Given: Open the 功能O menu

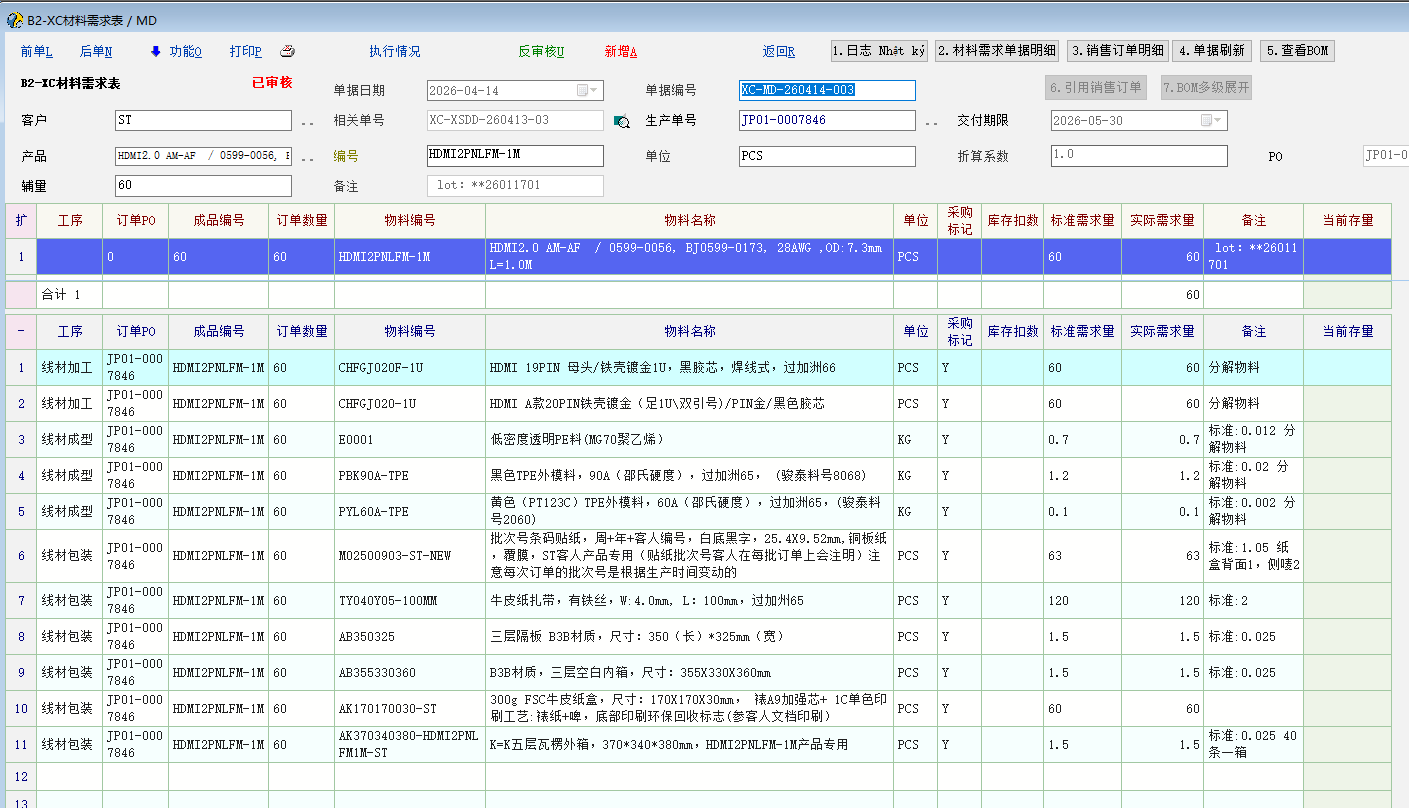Looking at the screenshot, I should click(x=185, y=52).
